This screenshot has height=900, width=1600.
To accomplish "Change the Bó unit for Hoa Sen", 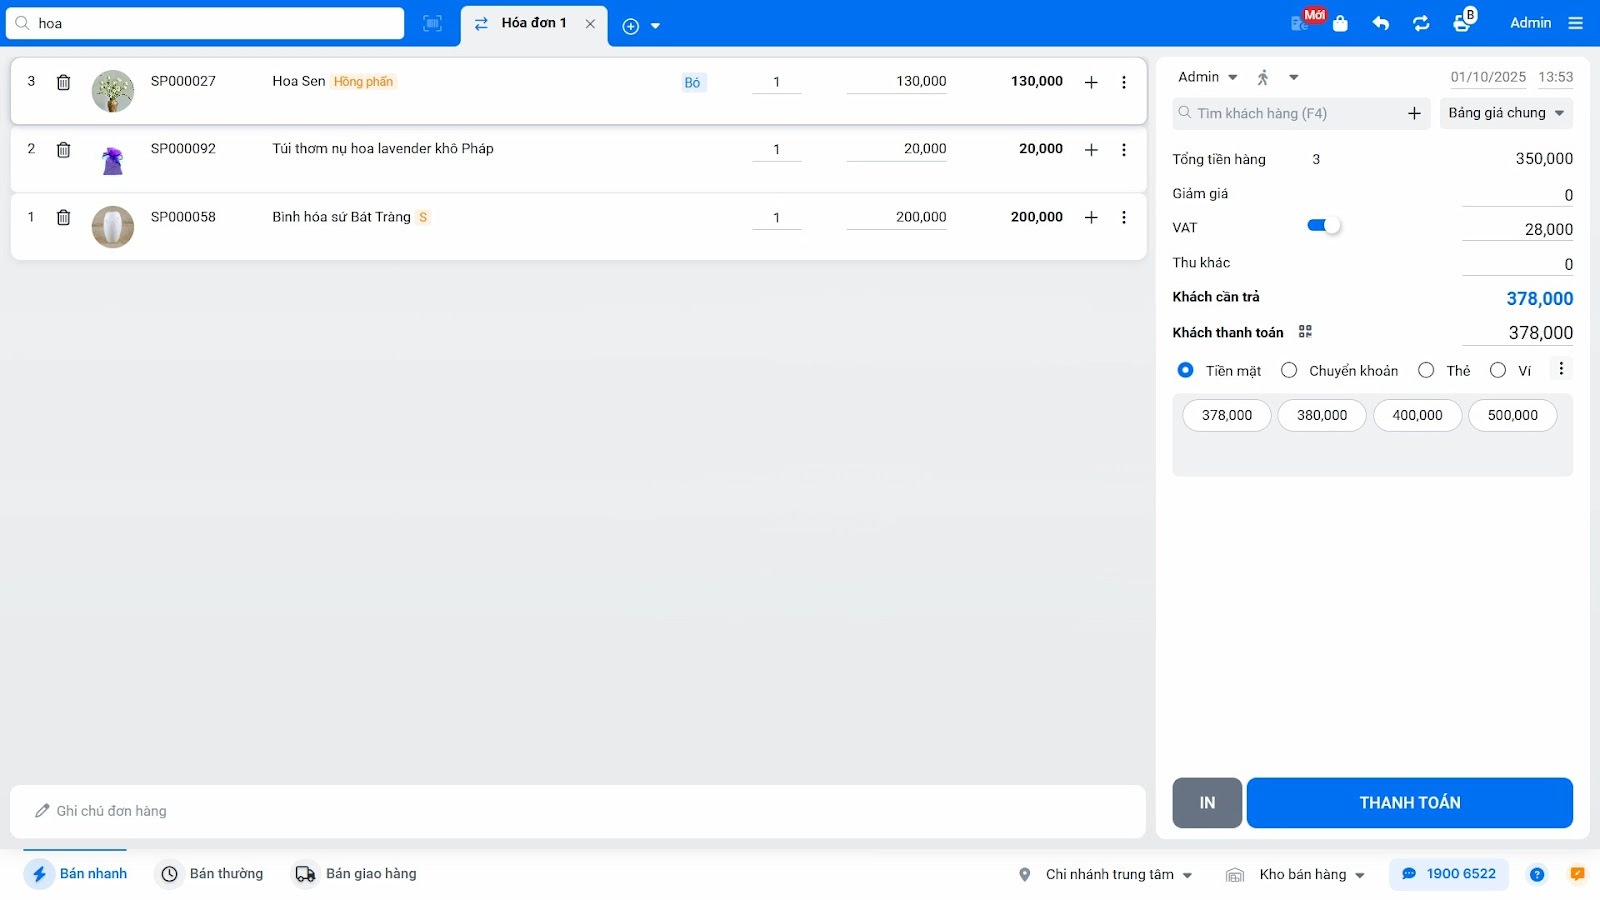I will tap(693, 83).
